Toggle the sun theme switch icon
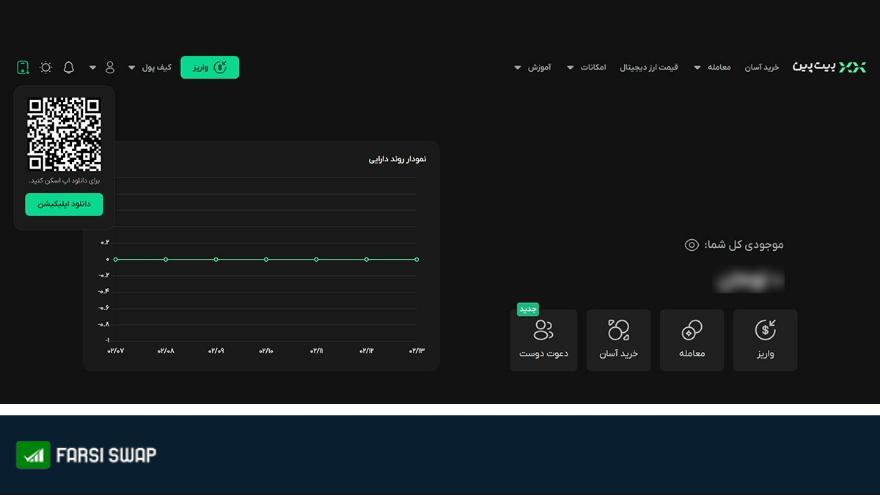 point(46,67)
